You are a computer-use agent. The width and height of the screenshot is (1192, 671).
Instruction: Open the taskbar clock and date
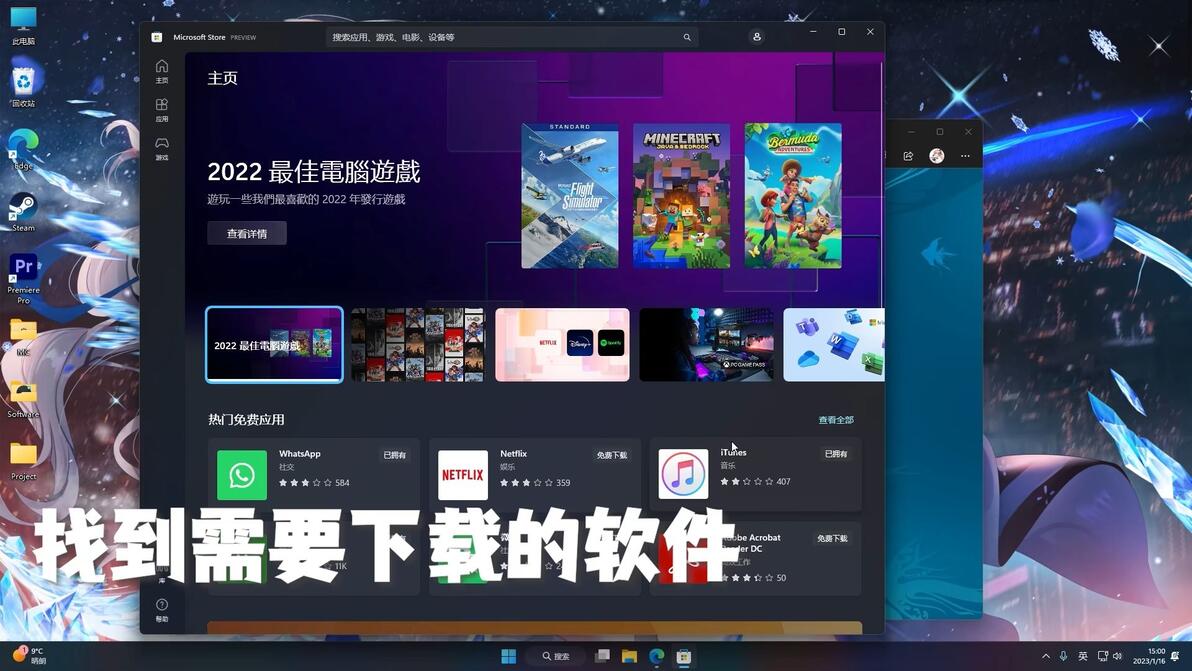[x=1149, y=656]
